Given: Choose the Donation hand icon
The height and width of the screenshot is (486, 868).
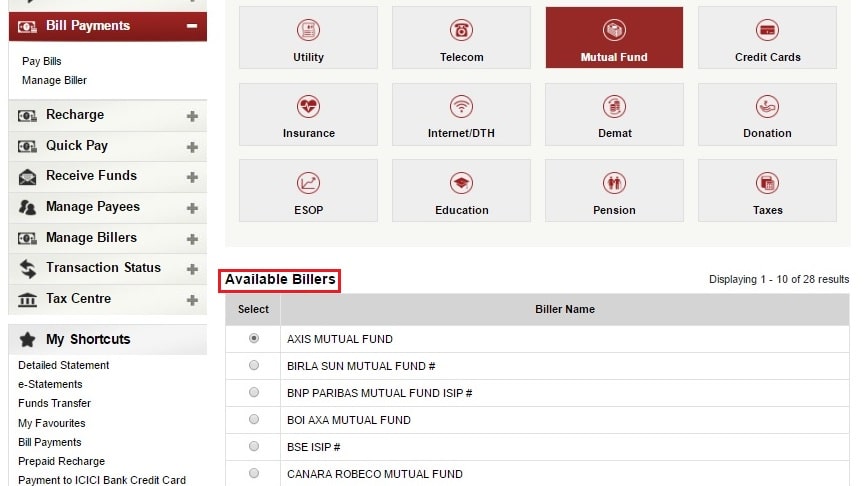Looking at the screenshot, I should [x=767, y=106].
